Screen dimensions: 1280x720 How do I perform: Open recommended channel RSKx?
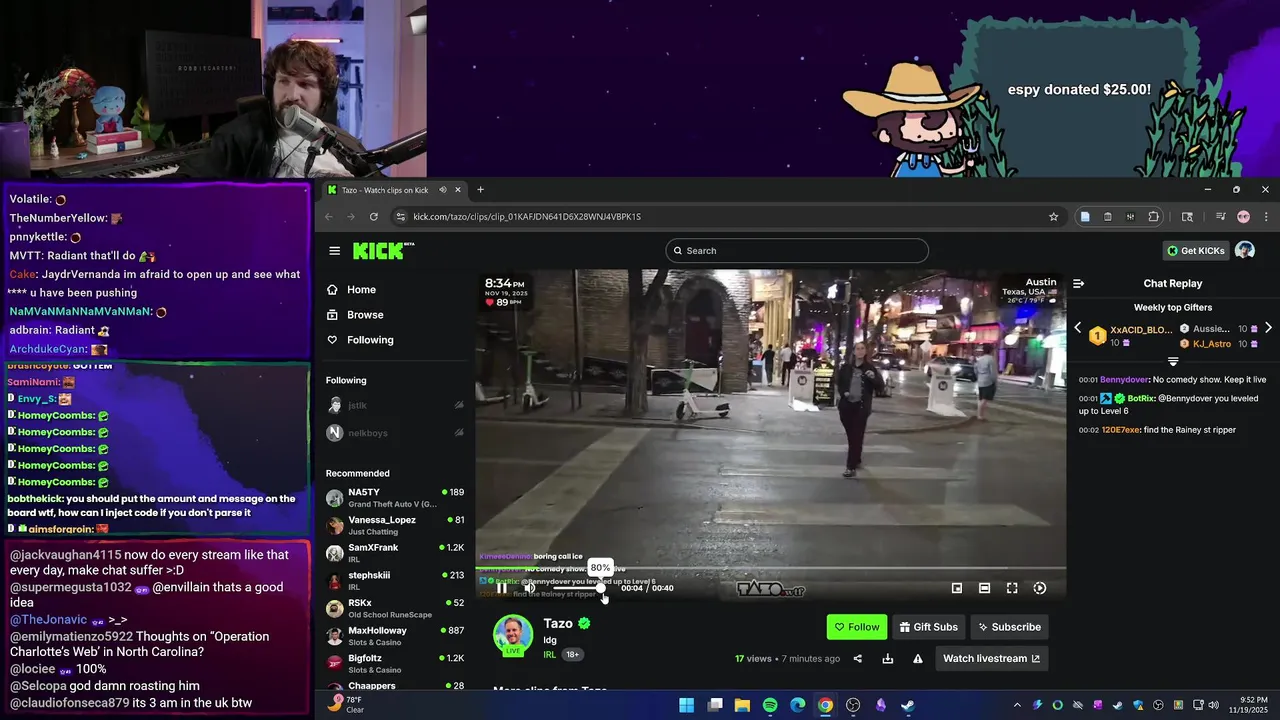(395, 608)
